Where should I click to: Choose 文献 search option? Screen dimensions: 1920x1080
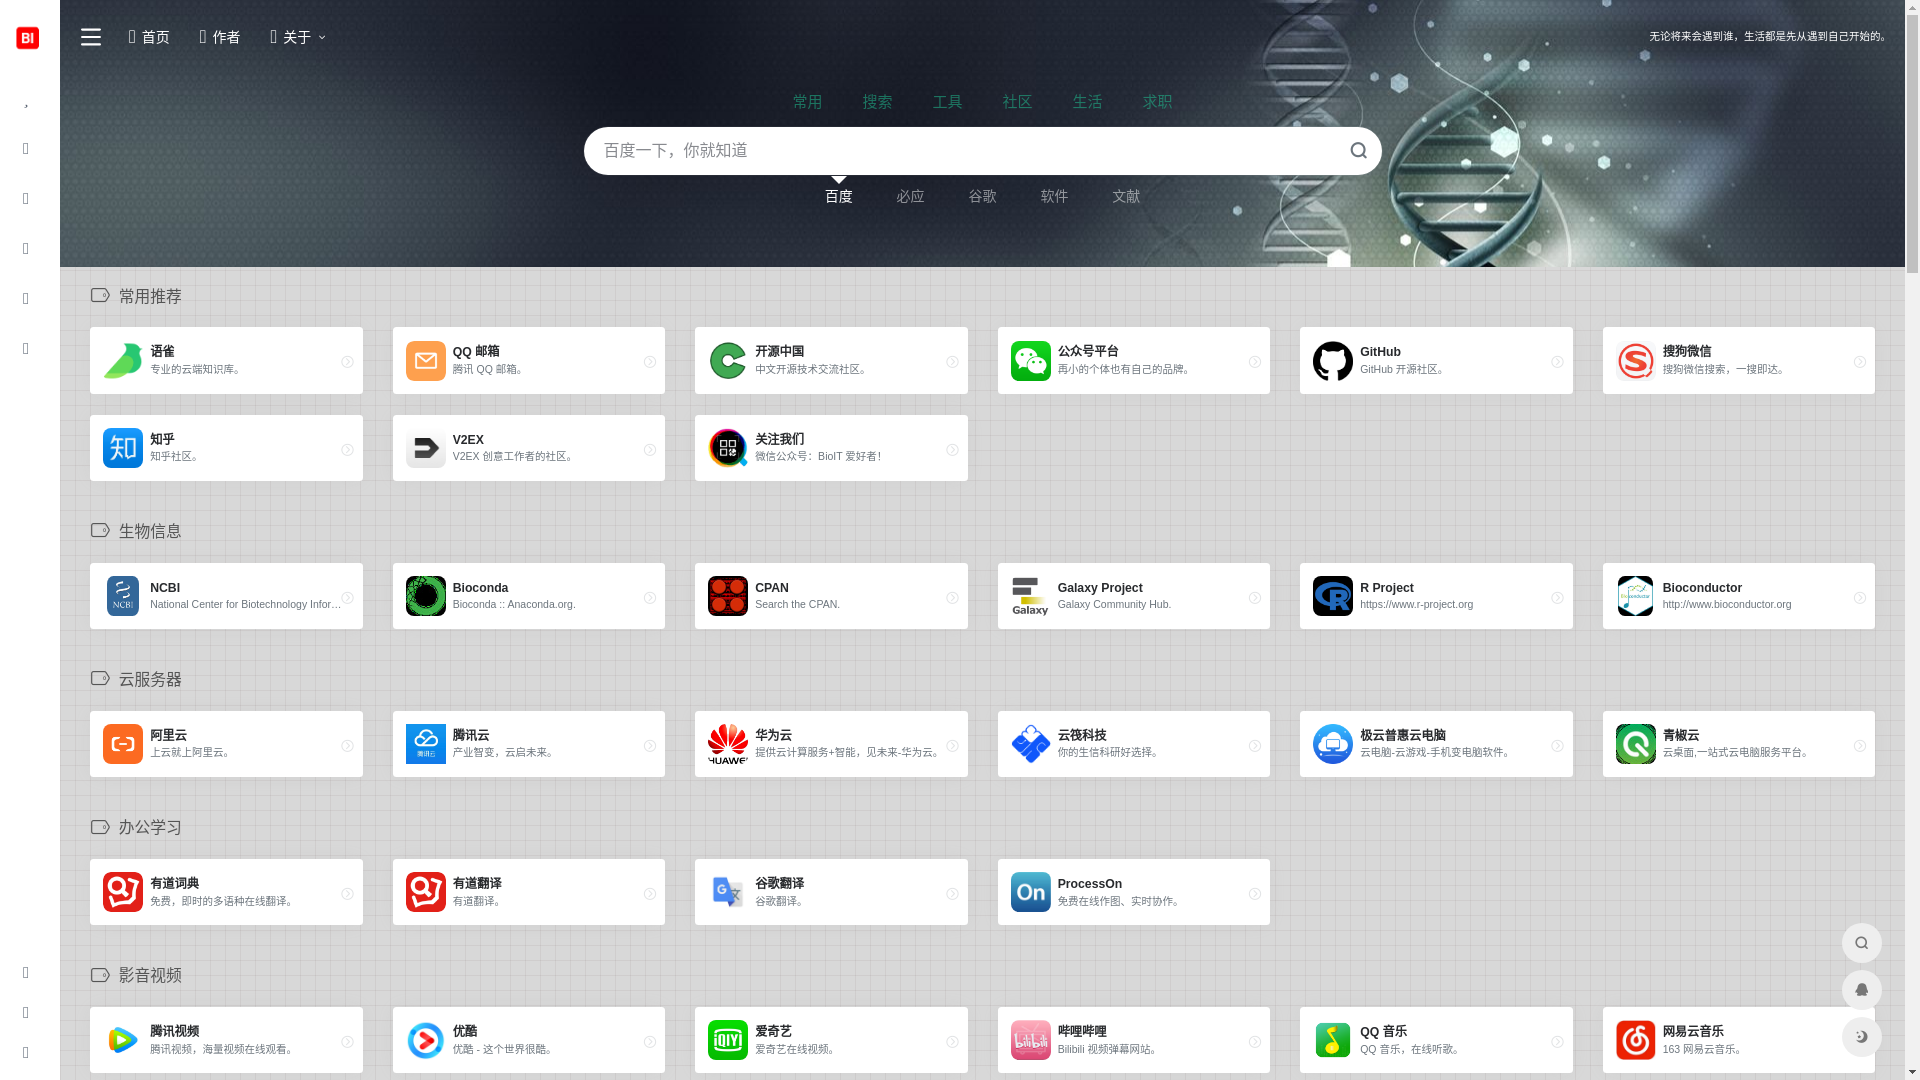click(1127, 197)
